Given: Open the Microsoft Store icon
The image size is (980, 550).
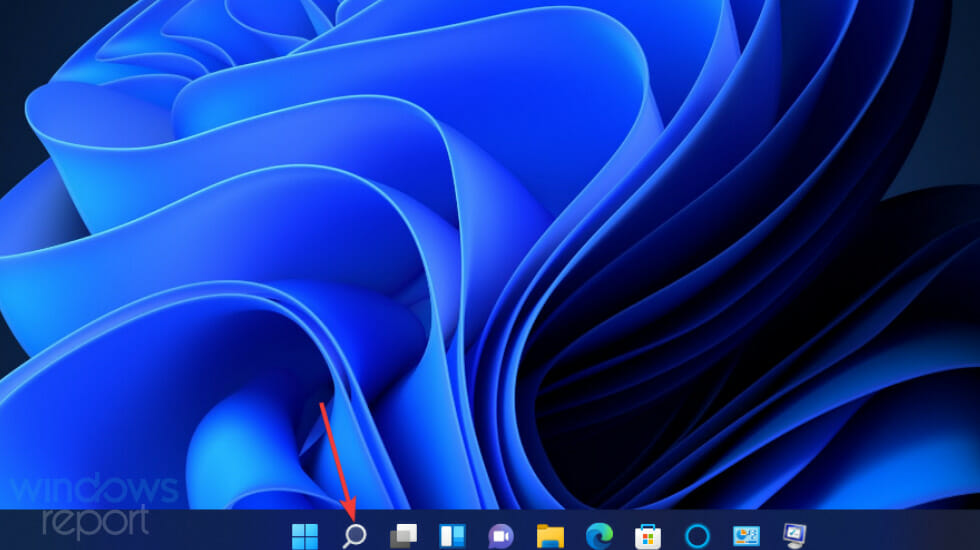Looking at the screenshot, I should pyautogui.click(x=648, y=536).
